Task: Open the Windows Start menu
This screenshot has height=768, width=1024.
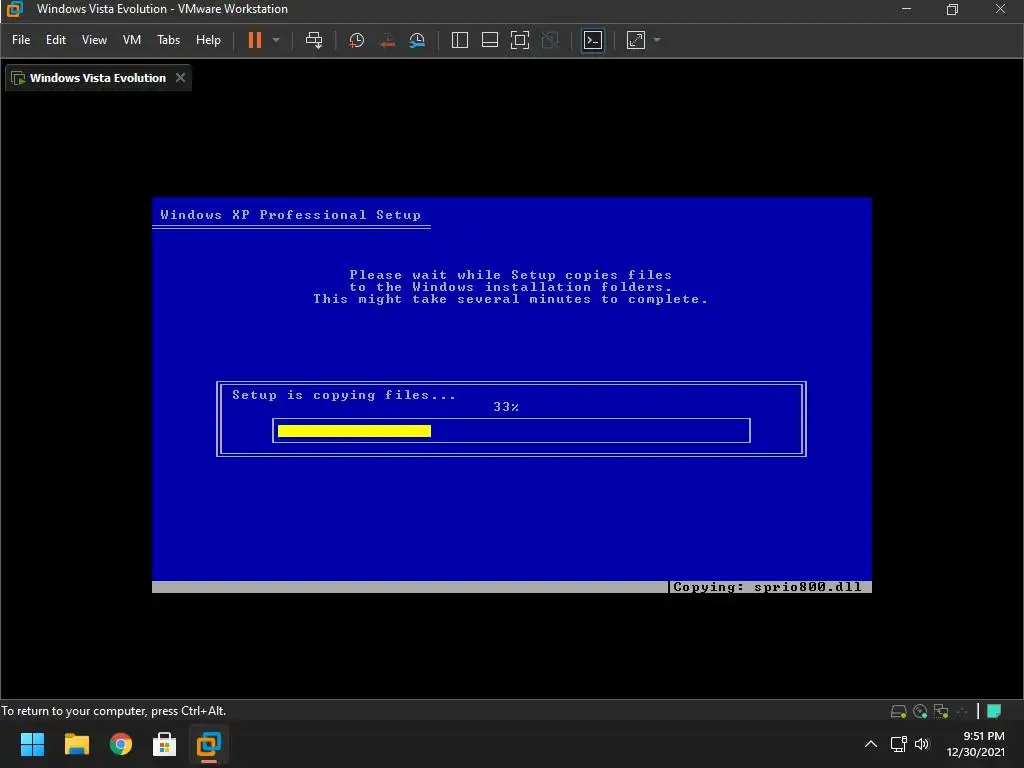Action: coord(32,744)
